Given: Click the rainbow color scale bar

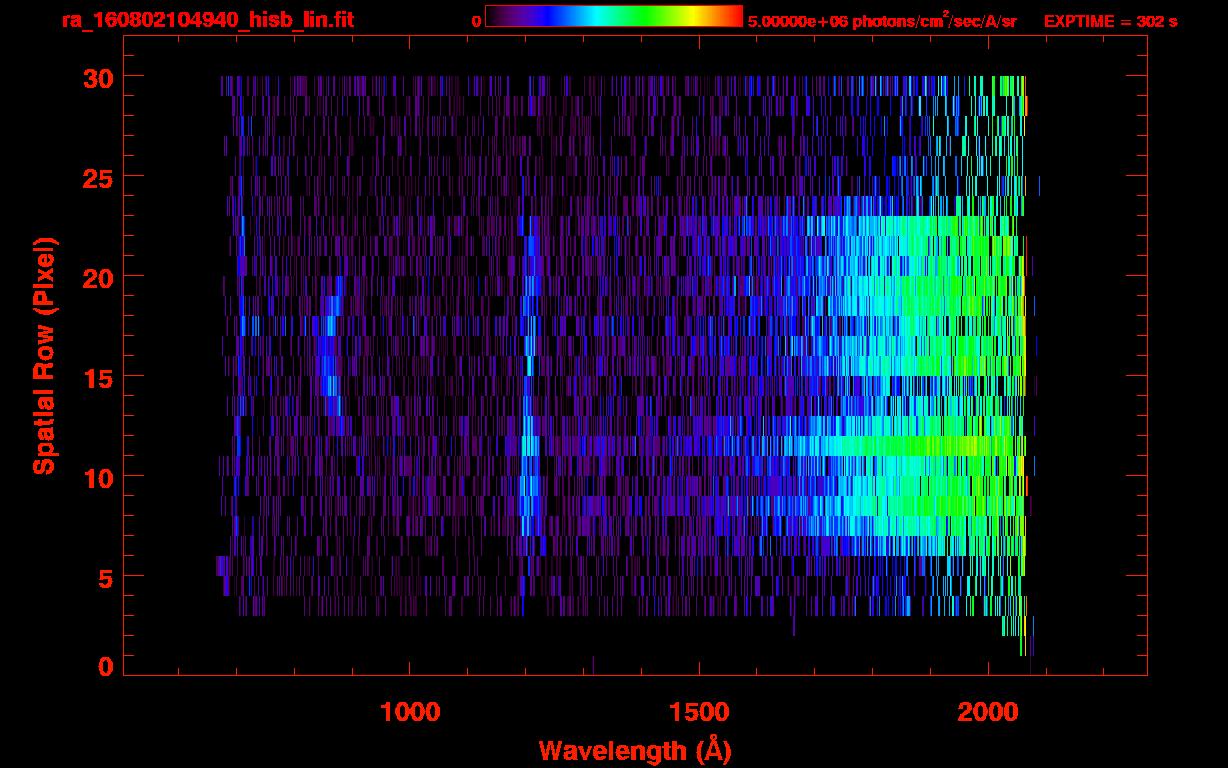Looking at the screenshot, I should tap(614, 16).
